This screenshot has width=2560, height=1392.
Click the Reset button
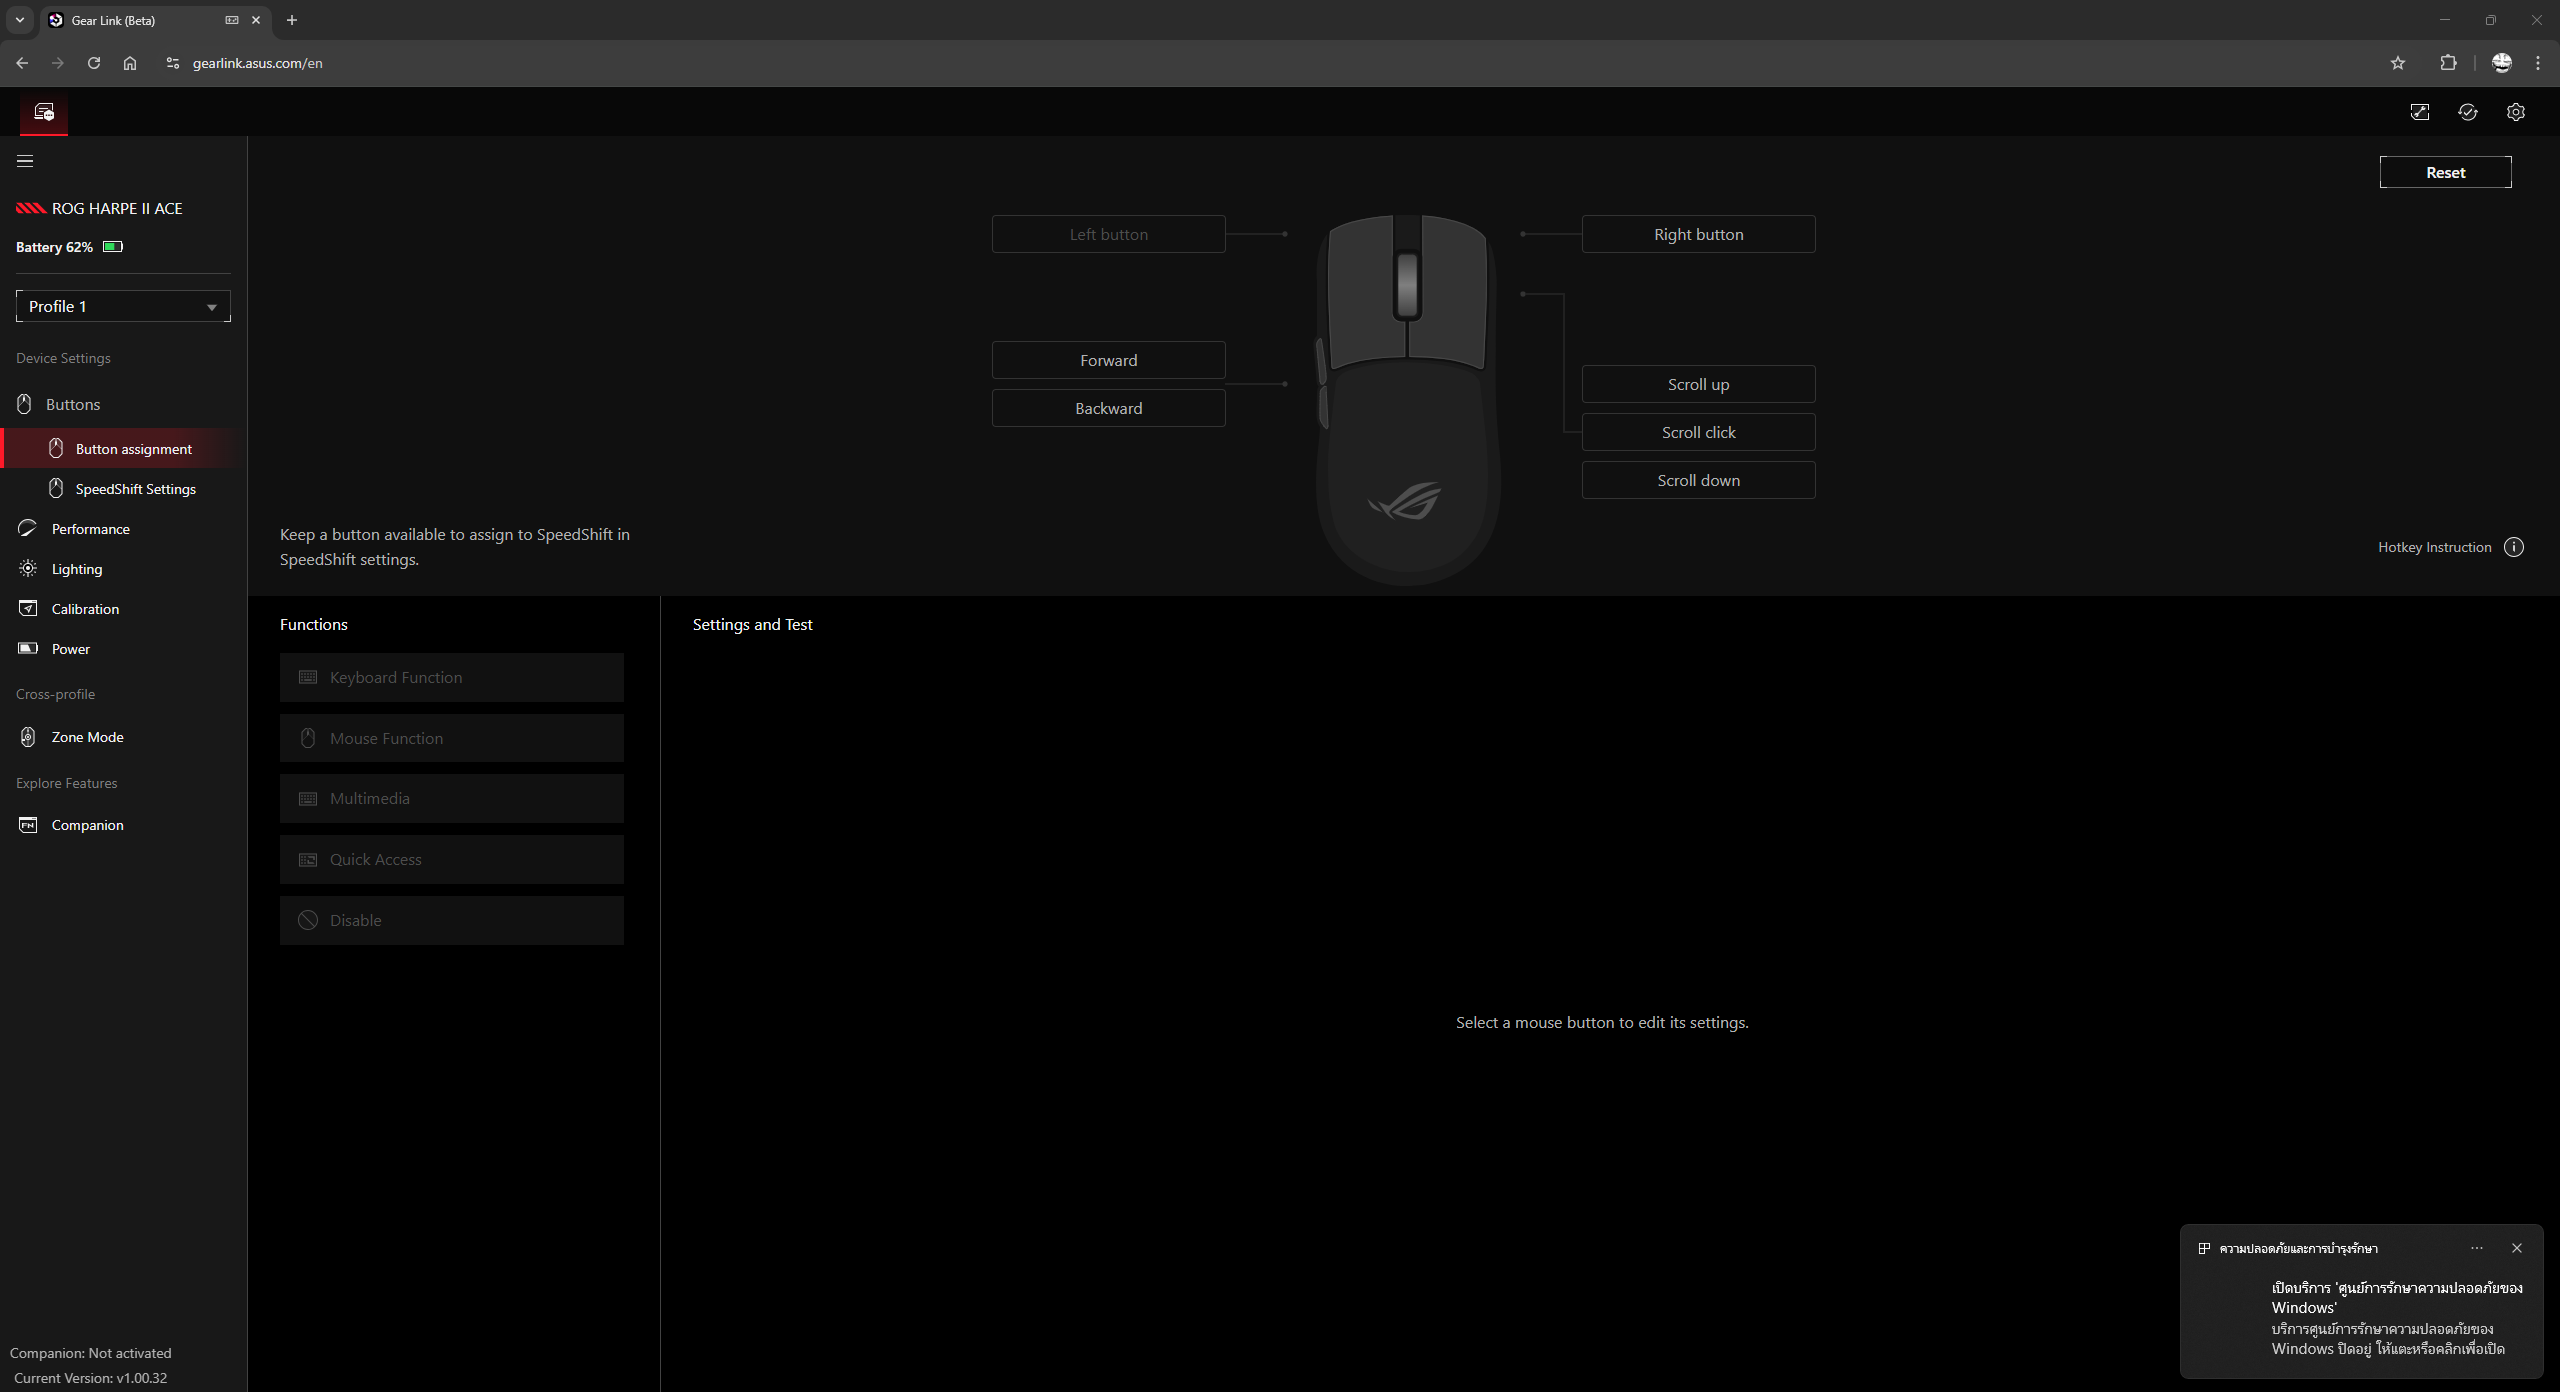2444,172
